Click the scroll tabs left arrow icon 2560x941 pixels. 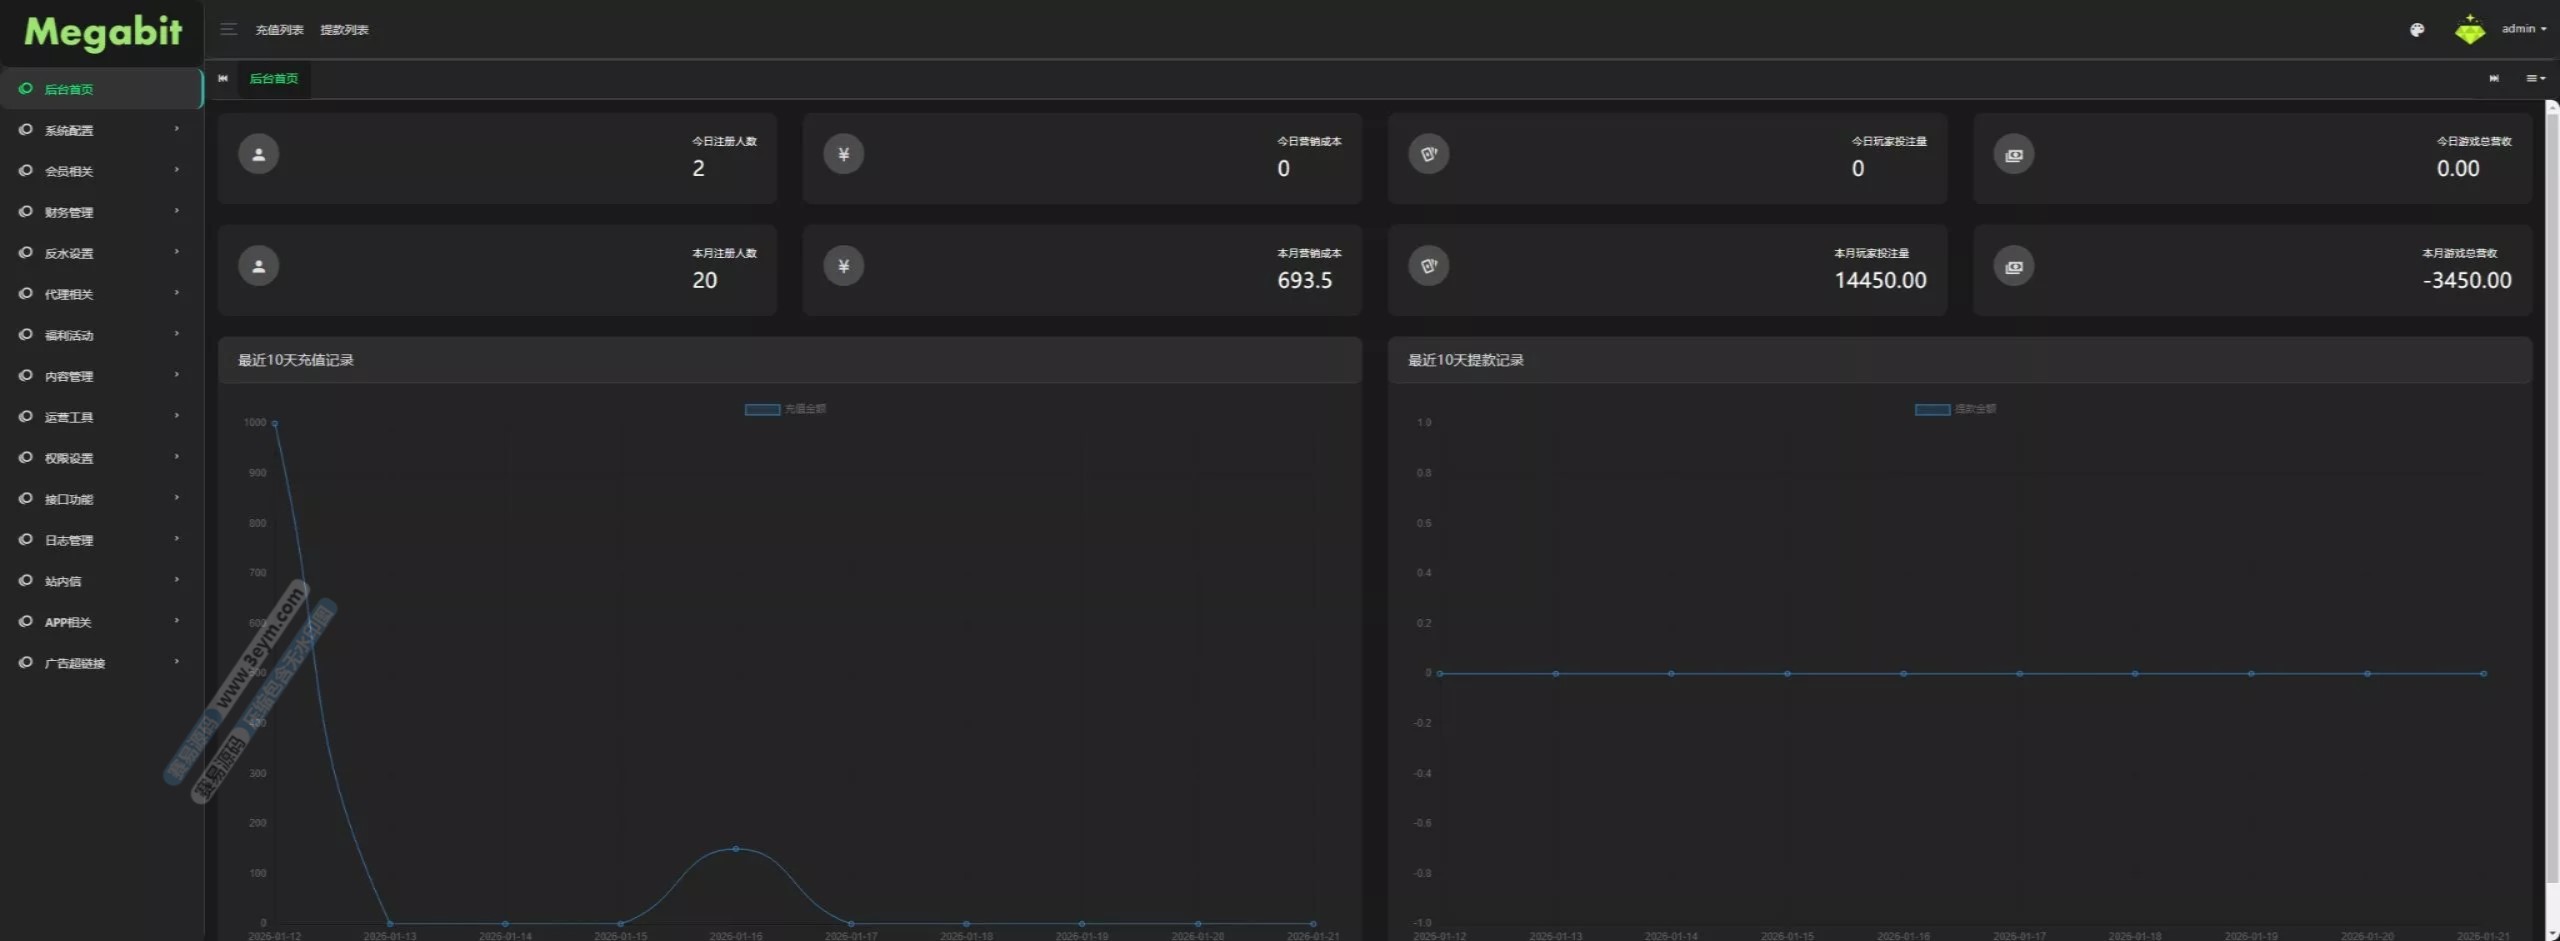coord(223,79)
